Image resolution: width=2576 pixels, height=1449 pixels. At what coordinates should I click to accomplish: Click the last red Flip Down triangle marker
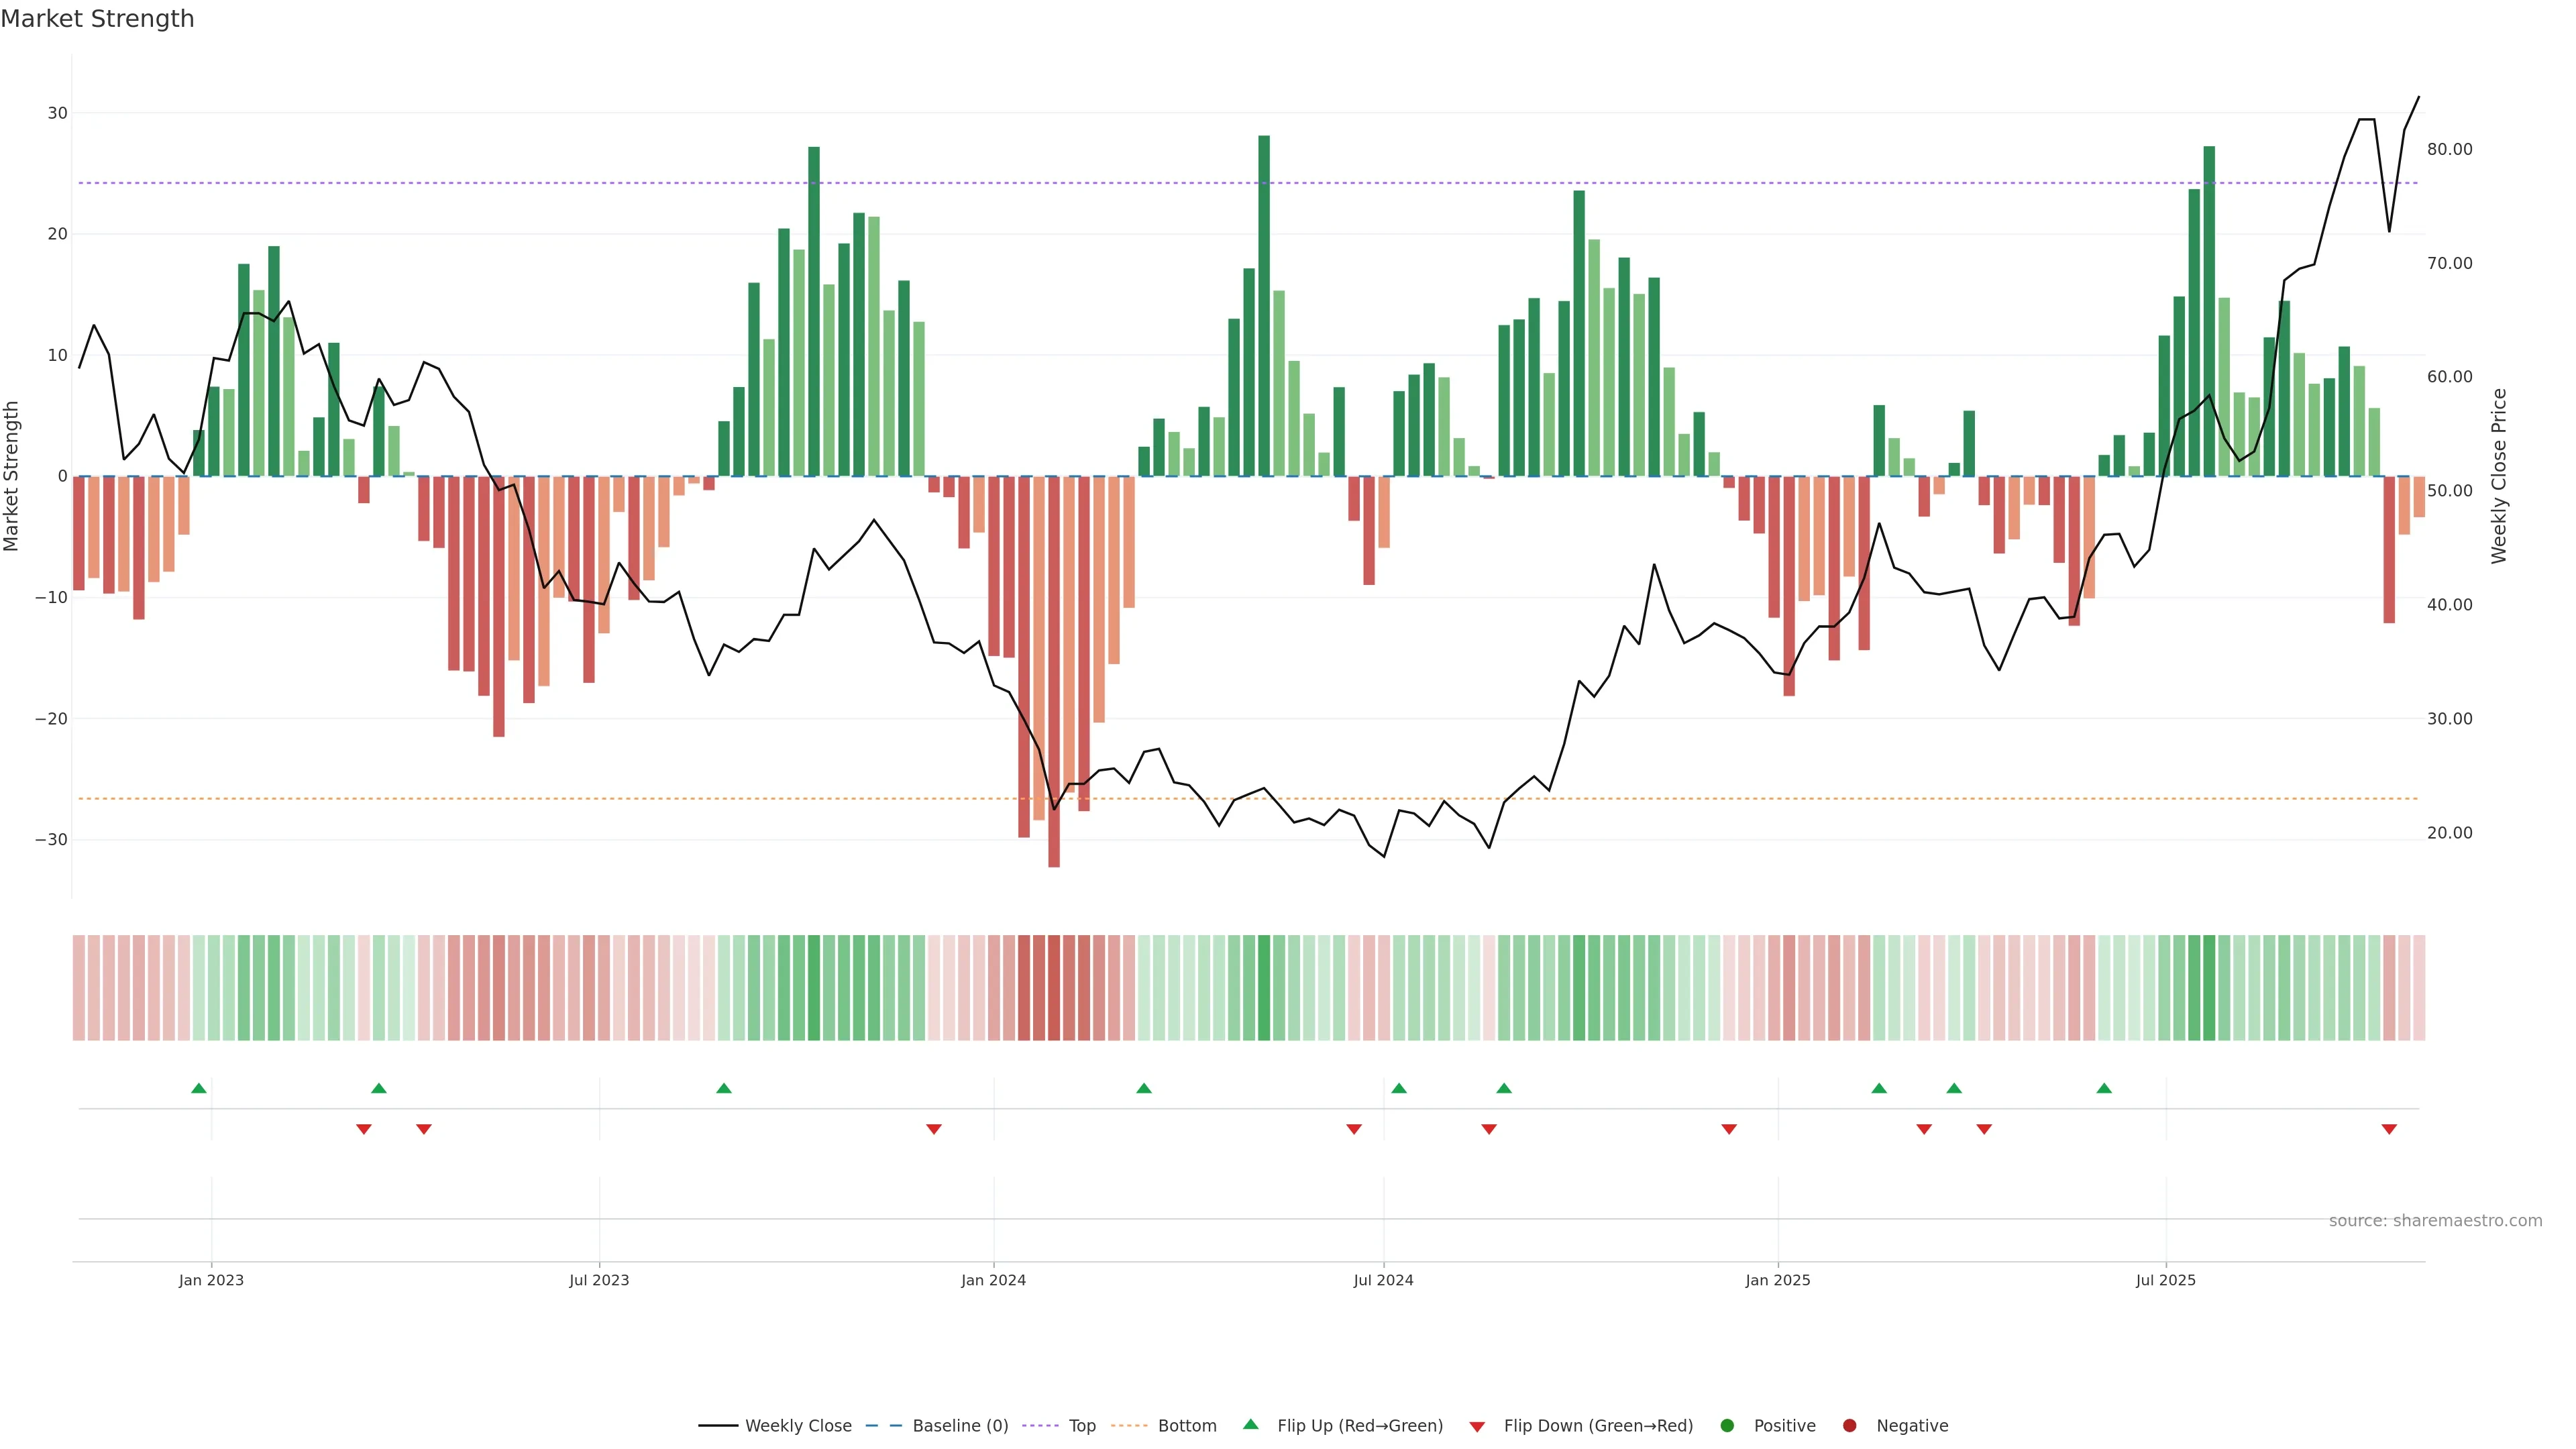[x=2389, y=1129]
